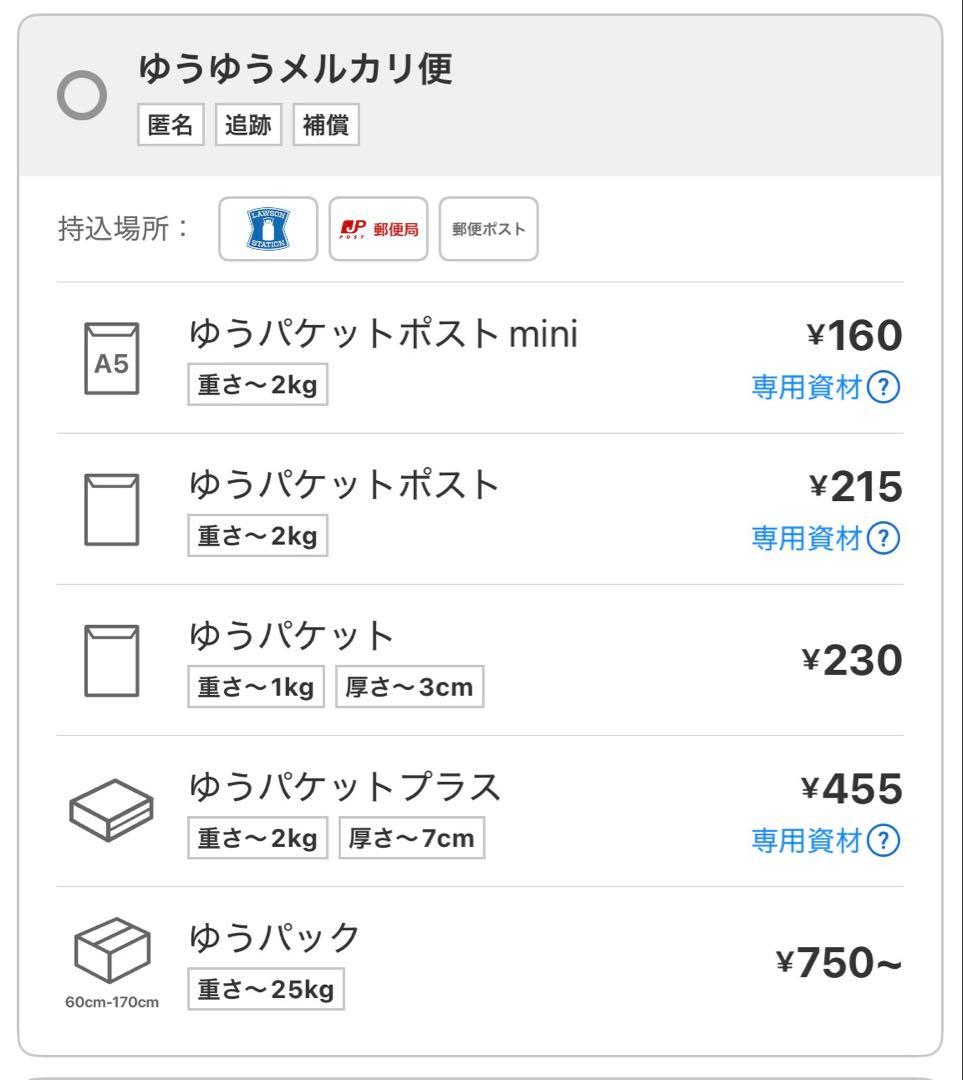963x1080 pixels.
Task: Click the 匿名 tag
Action: tap(171, 127)
